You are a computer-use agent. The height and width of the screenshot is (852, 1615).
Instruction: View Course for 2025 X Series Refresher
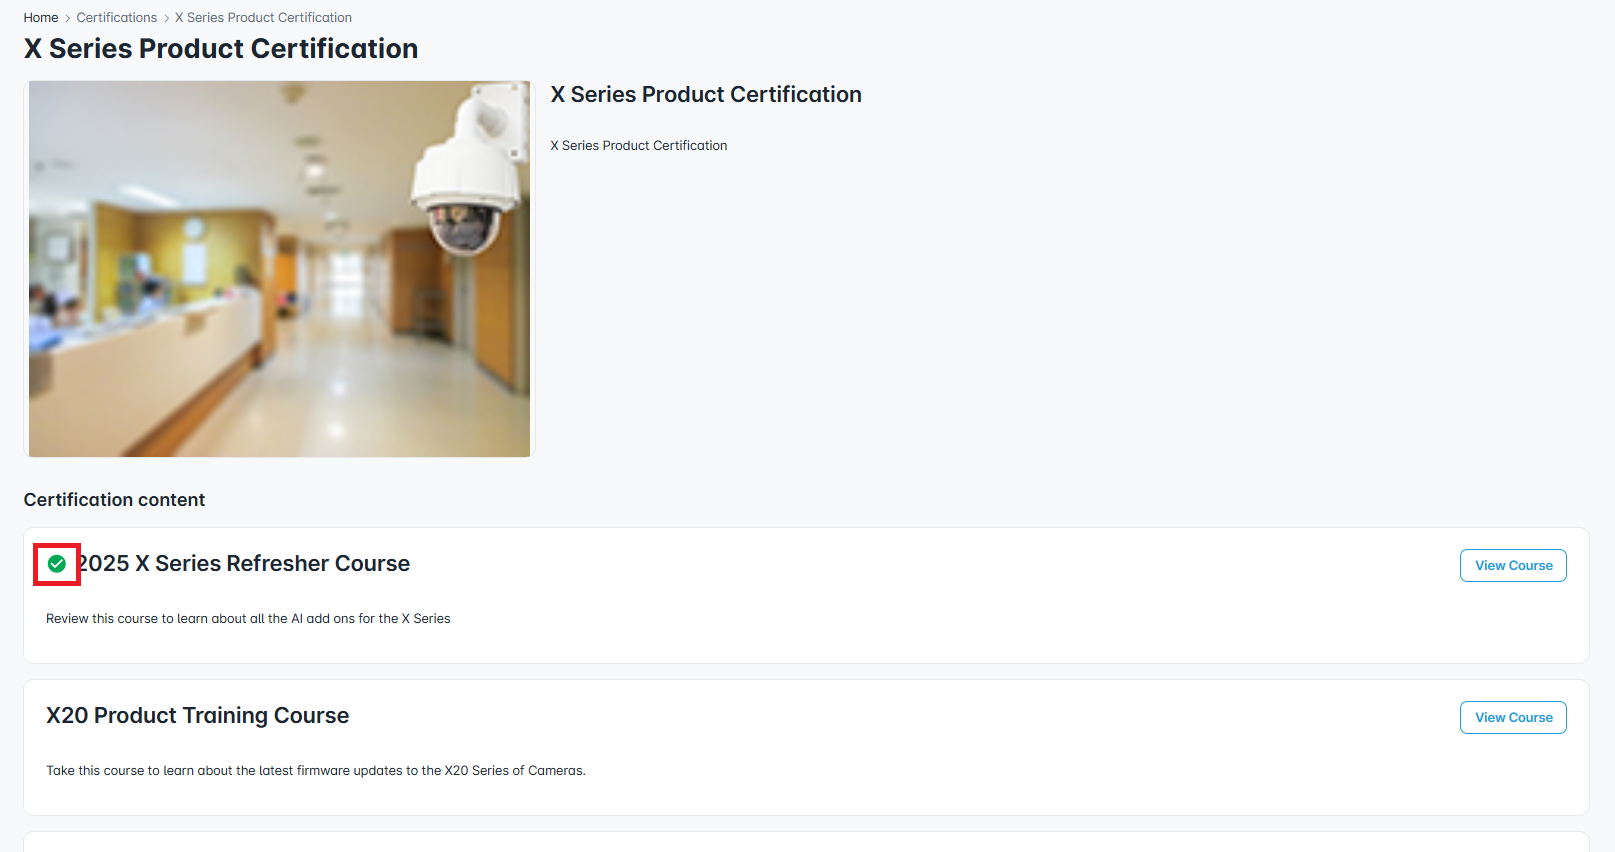(x=1513, y=566)
